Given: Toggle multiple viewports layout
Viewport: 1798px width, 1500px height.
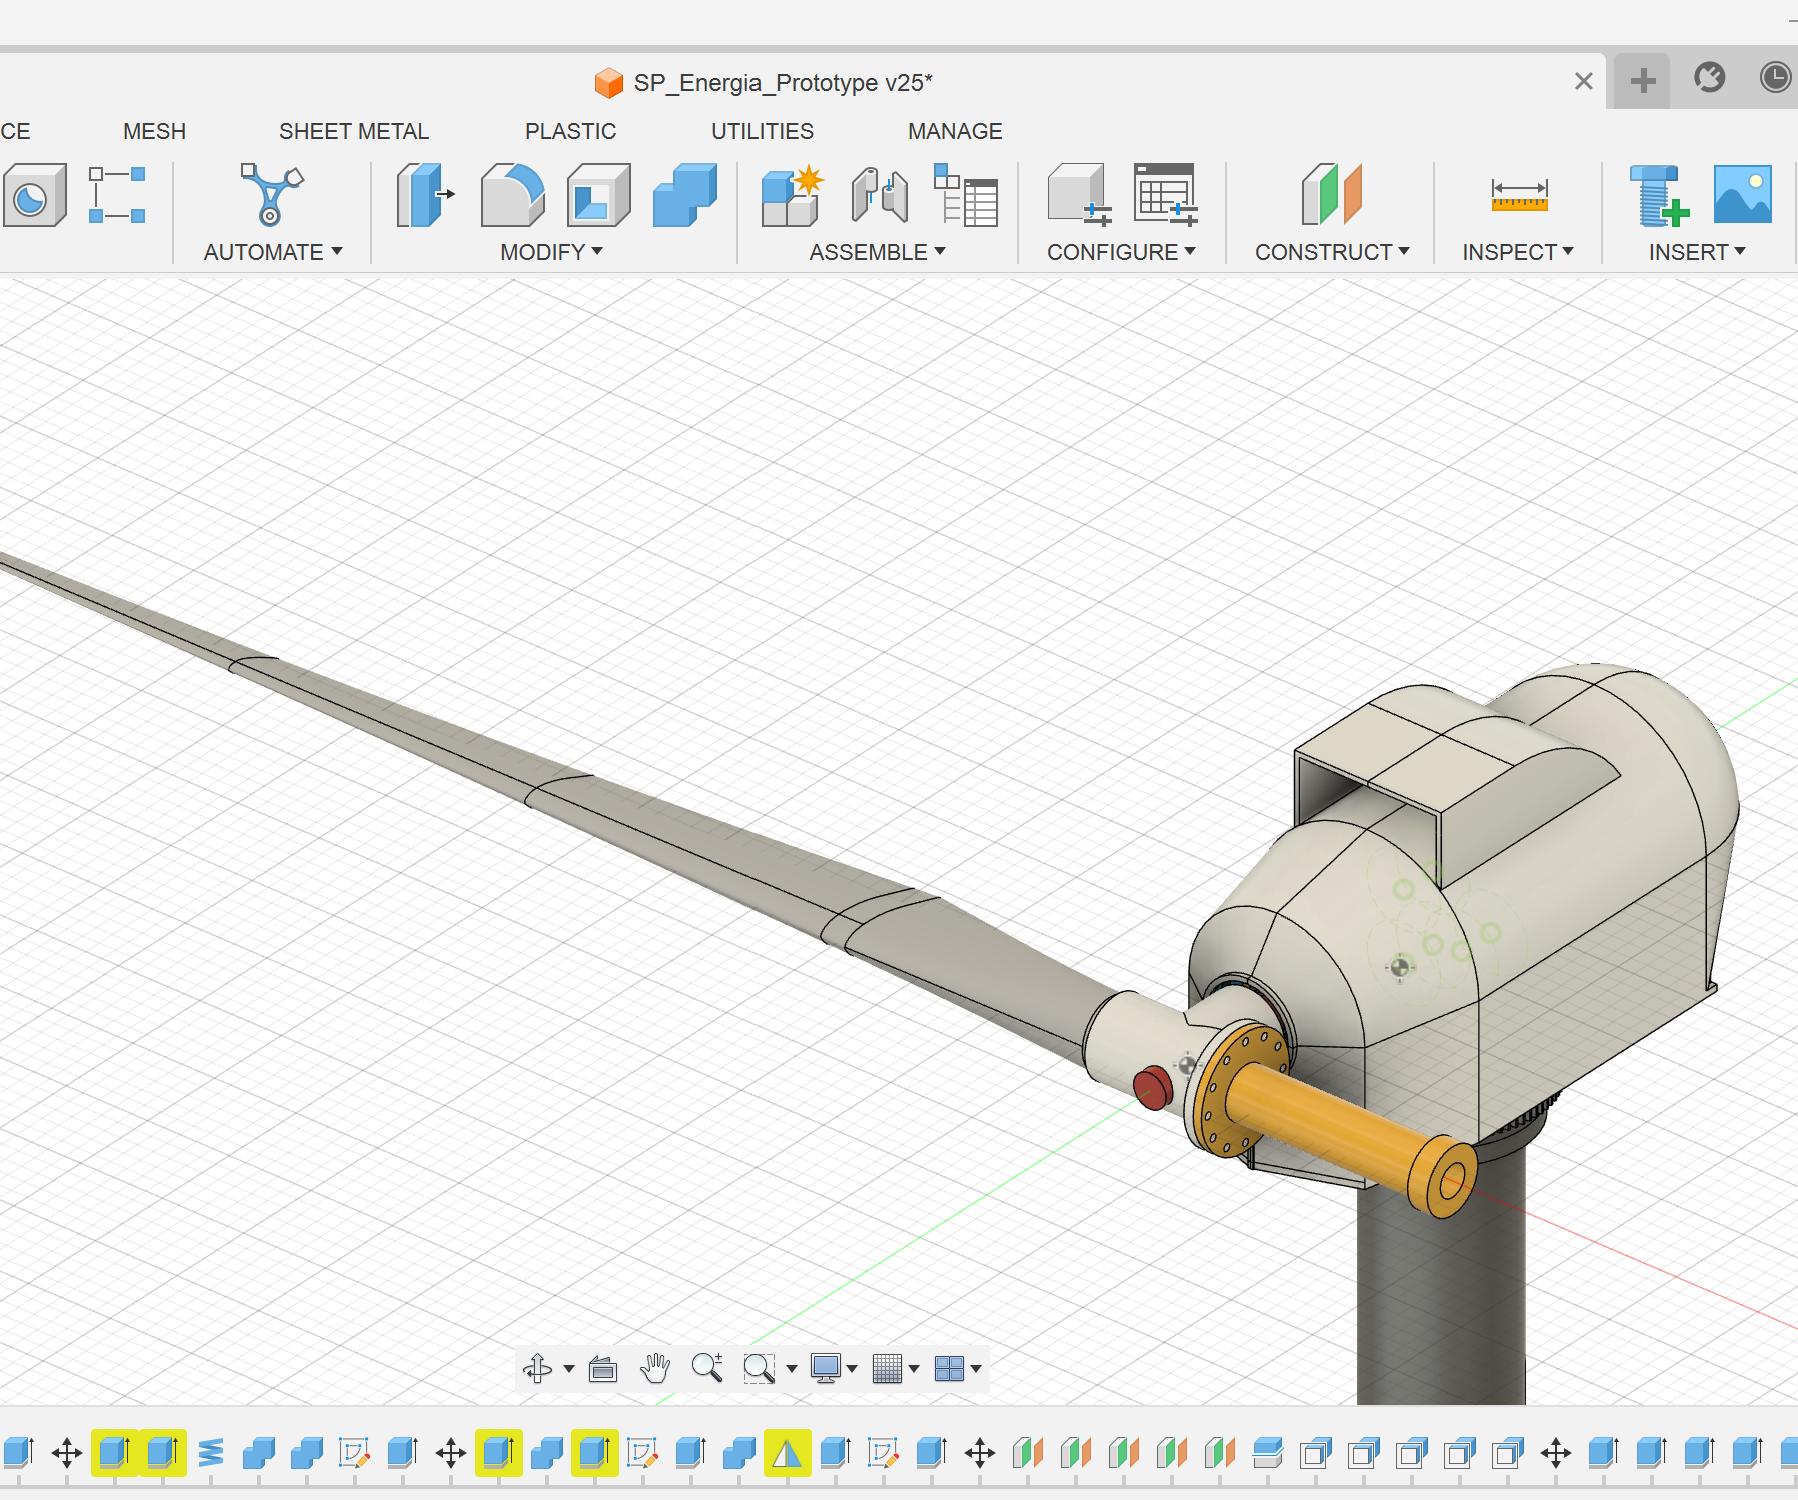Looking at the screenshot, I should click(x=951, y=1369).
